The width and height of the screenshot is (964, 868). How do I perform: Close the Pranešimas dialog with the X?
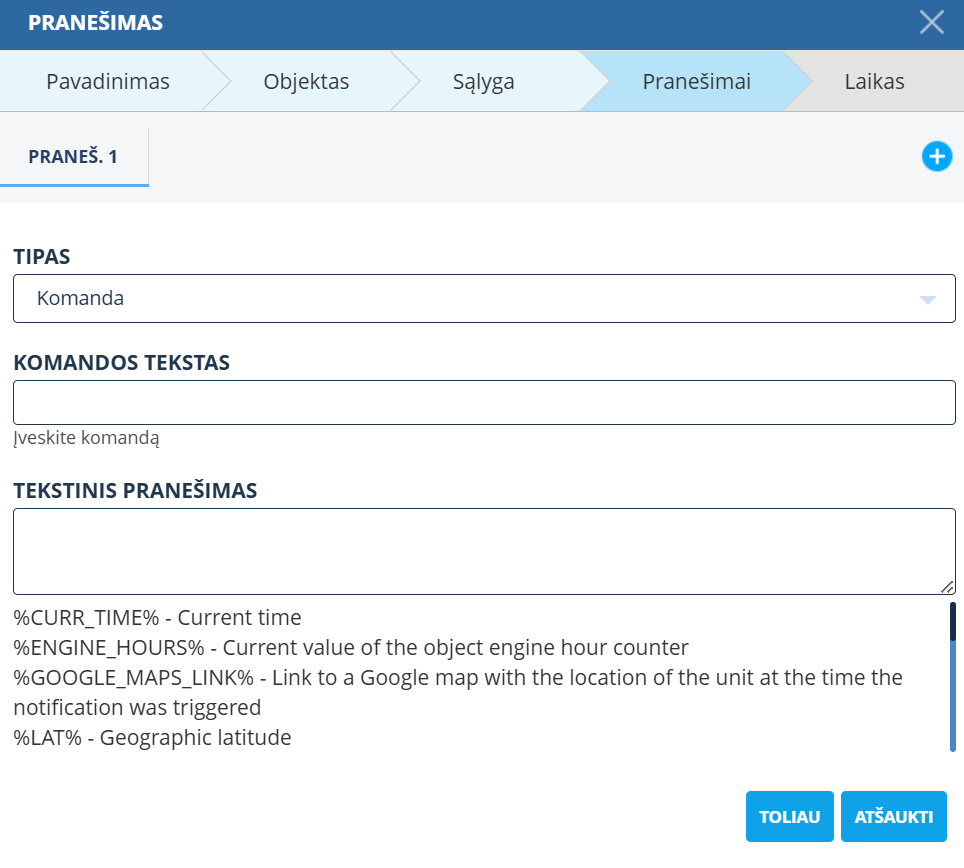click(x=931, y=23)
